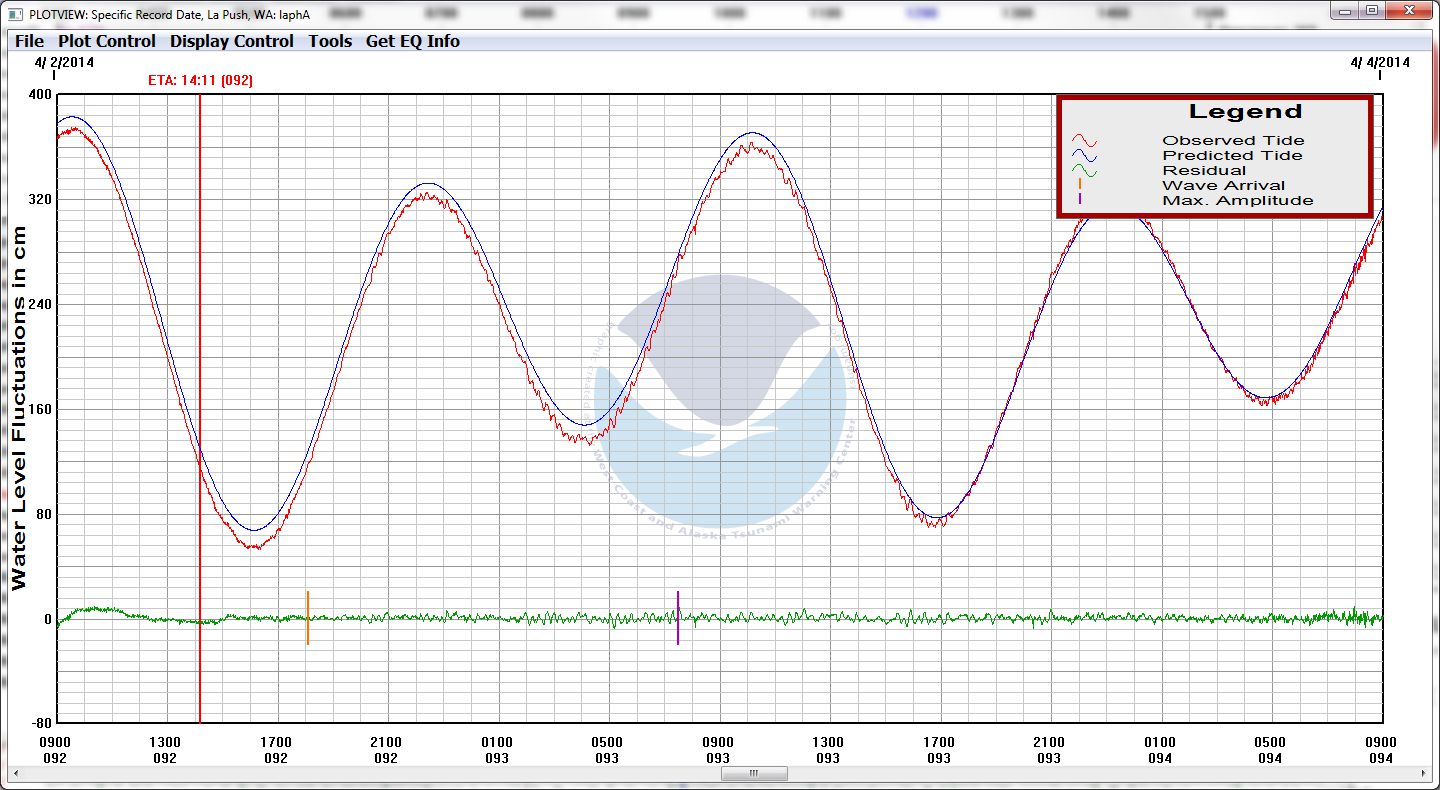This screenshot has width=1440, height=790.
Task: Click the "1700 092" time axis label
Action: pos(276,750)
